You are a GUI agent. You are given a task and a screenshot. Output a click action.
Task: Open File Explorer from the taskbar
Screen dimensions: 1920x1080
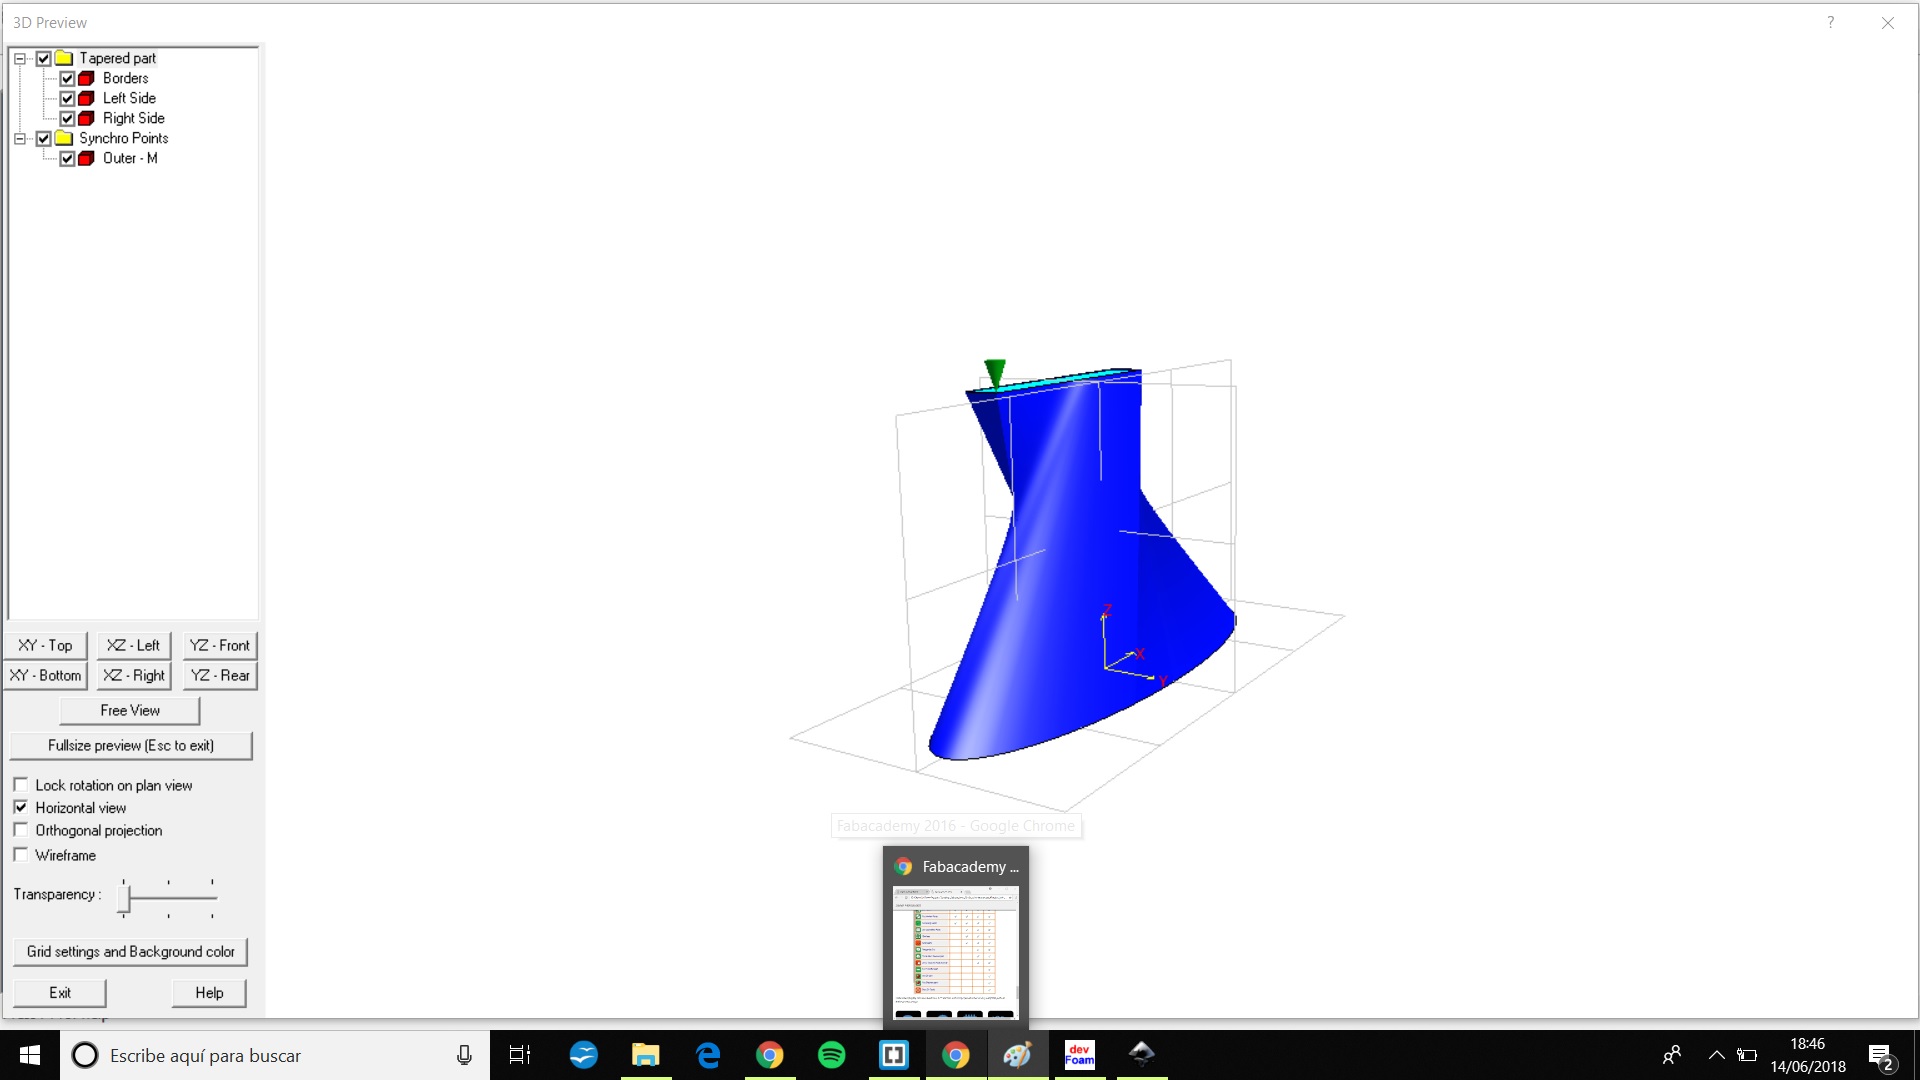click(645, 1055)
